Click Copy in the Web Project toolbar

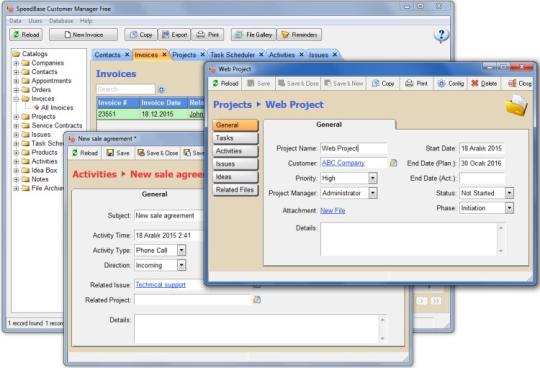(383, 83)
